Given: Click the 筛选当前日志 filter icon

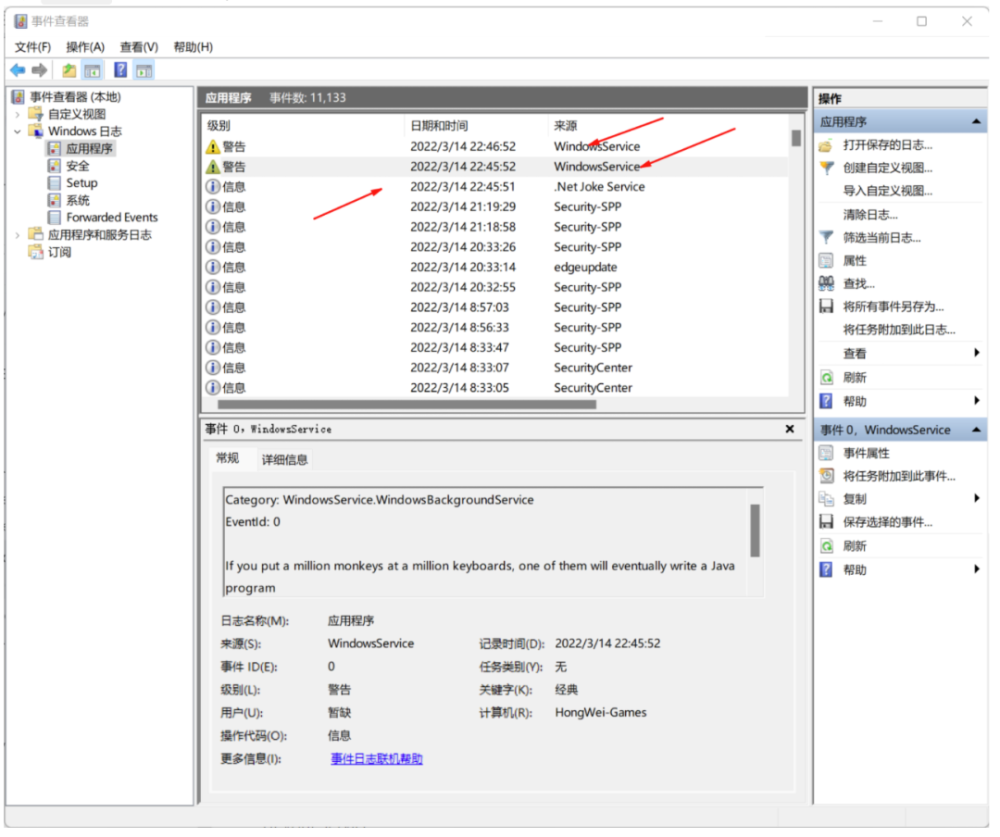Looking at the screenshot, I should (x=826, y=238).
